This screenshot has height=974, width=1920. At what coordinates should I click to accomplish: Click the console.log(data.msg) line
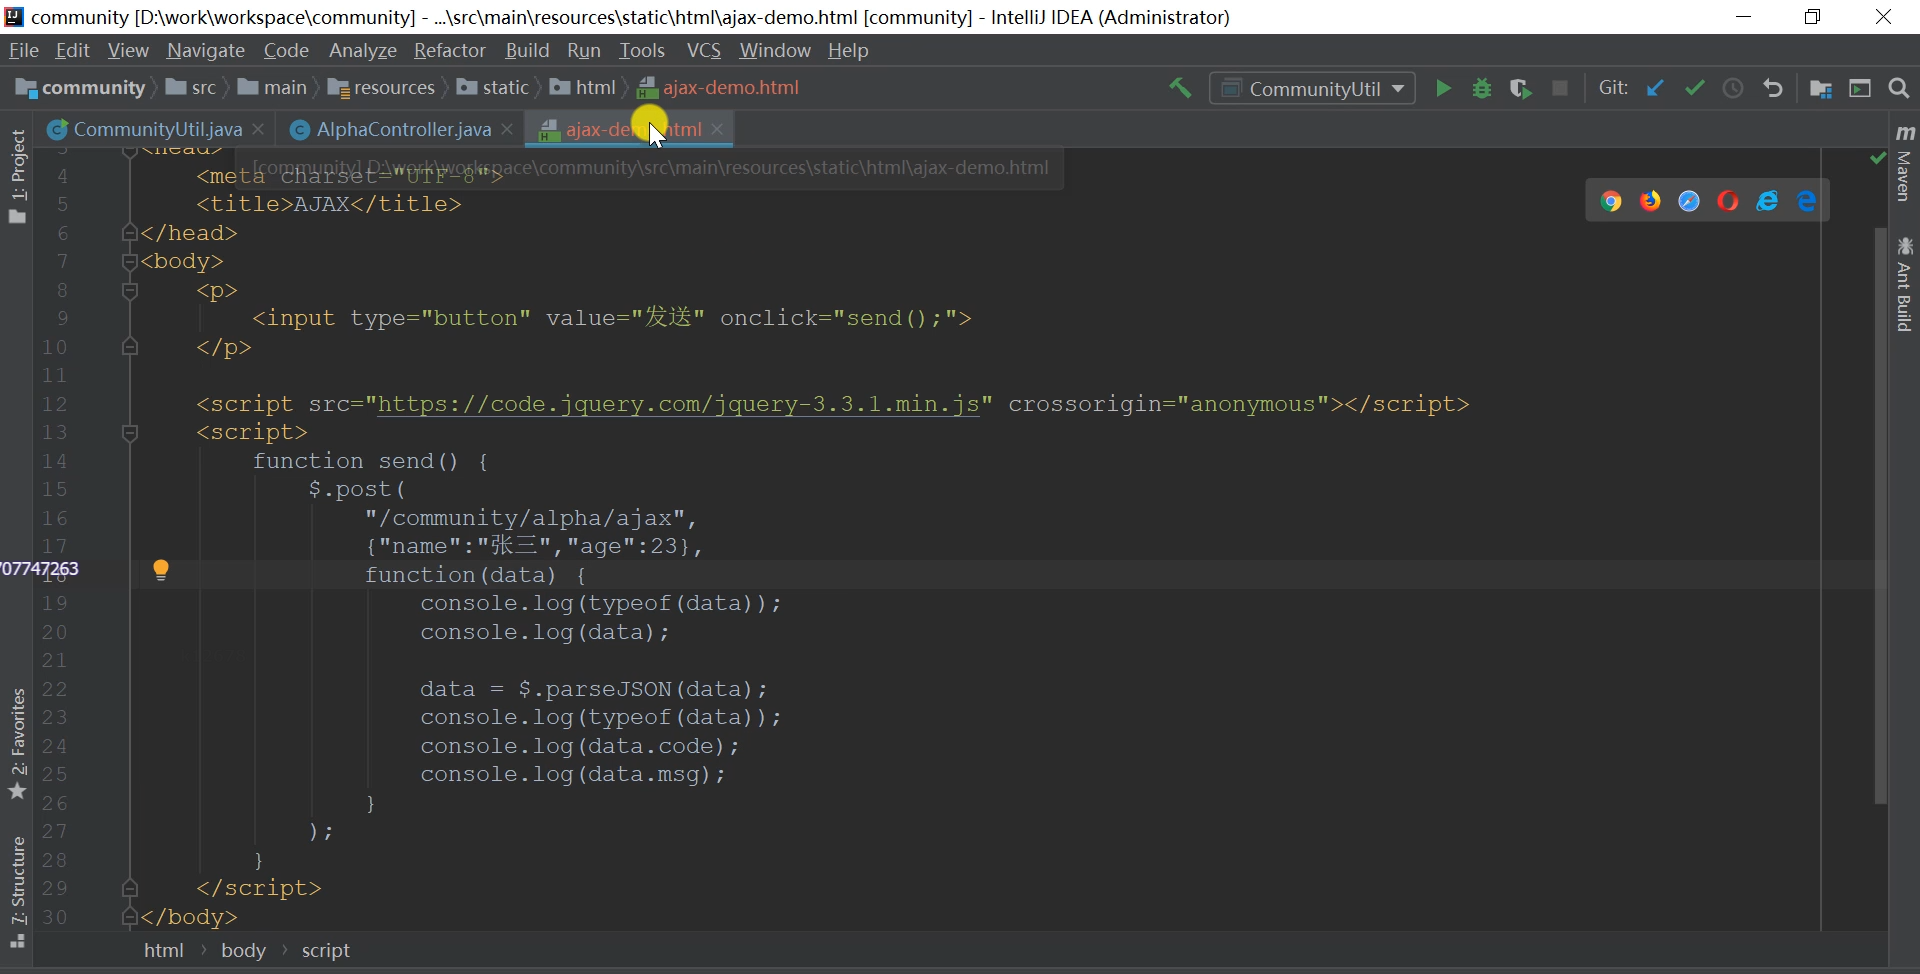pyautogui.click(x=573, y=775)
